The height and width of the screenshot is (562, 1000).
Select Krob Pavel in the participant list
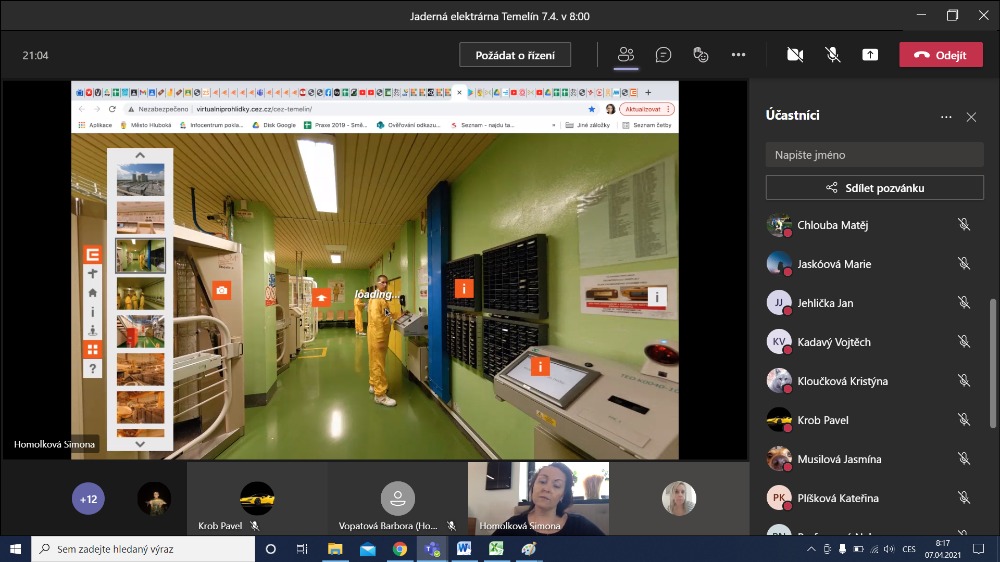[x=823, y=420]
